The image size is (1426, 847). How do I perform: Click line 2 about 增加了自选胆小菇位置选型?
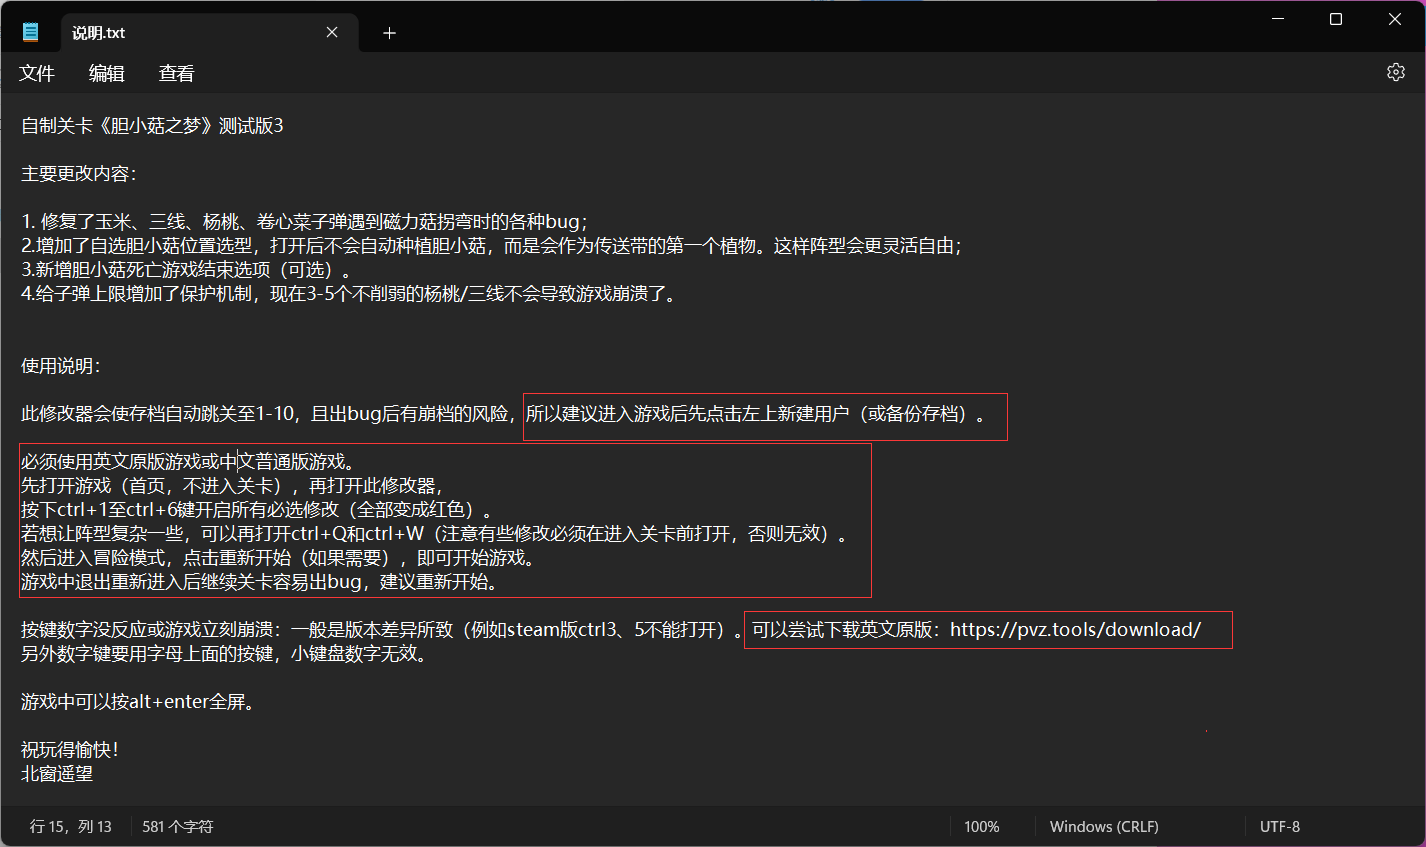(x=491, y=246)
